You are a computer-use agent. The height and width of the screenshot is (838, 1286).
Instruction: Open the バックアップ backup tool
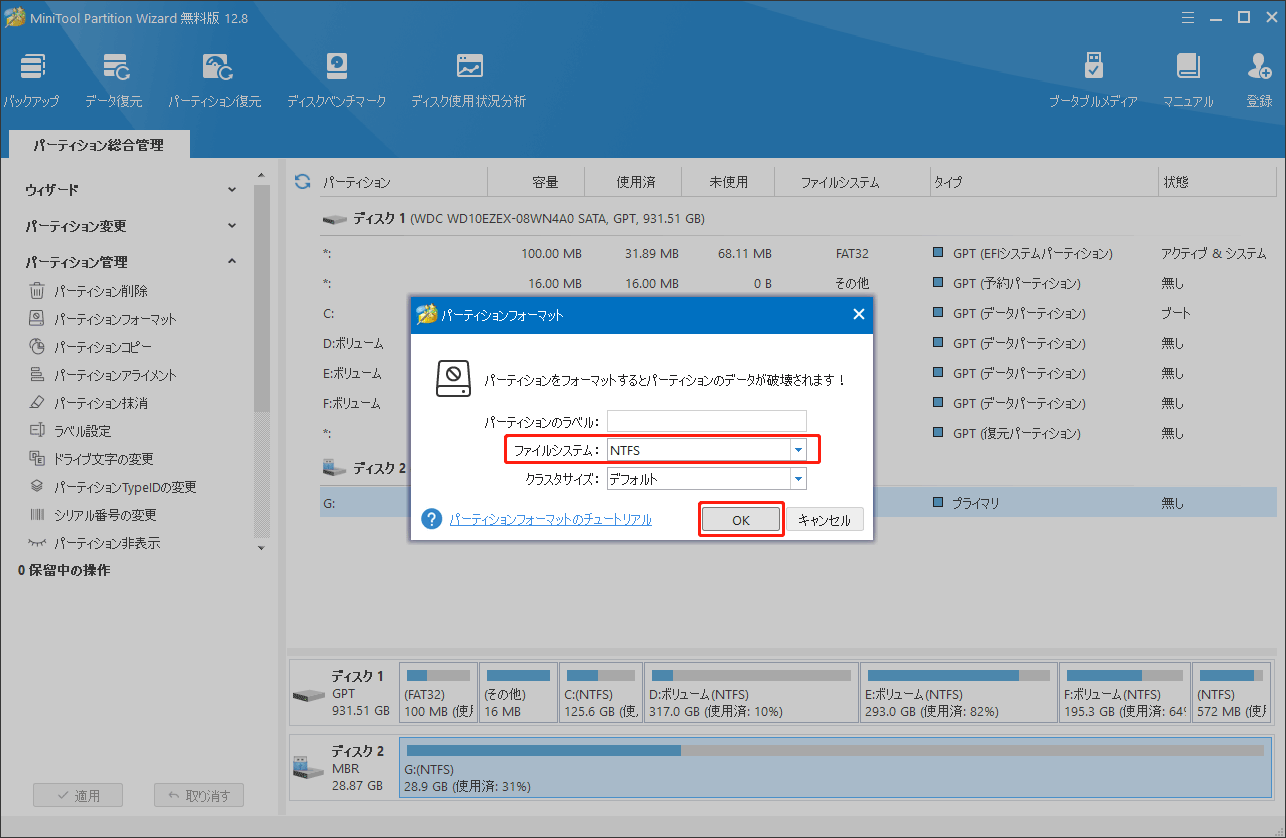point(31,81)
